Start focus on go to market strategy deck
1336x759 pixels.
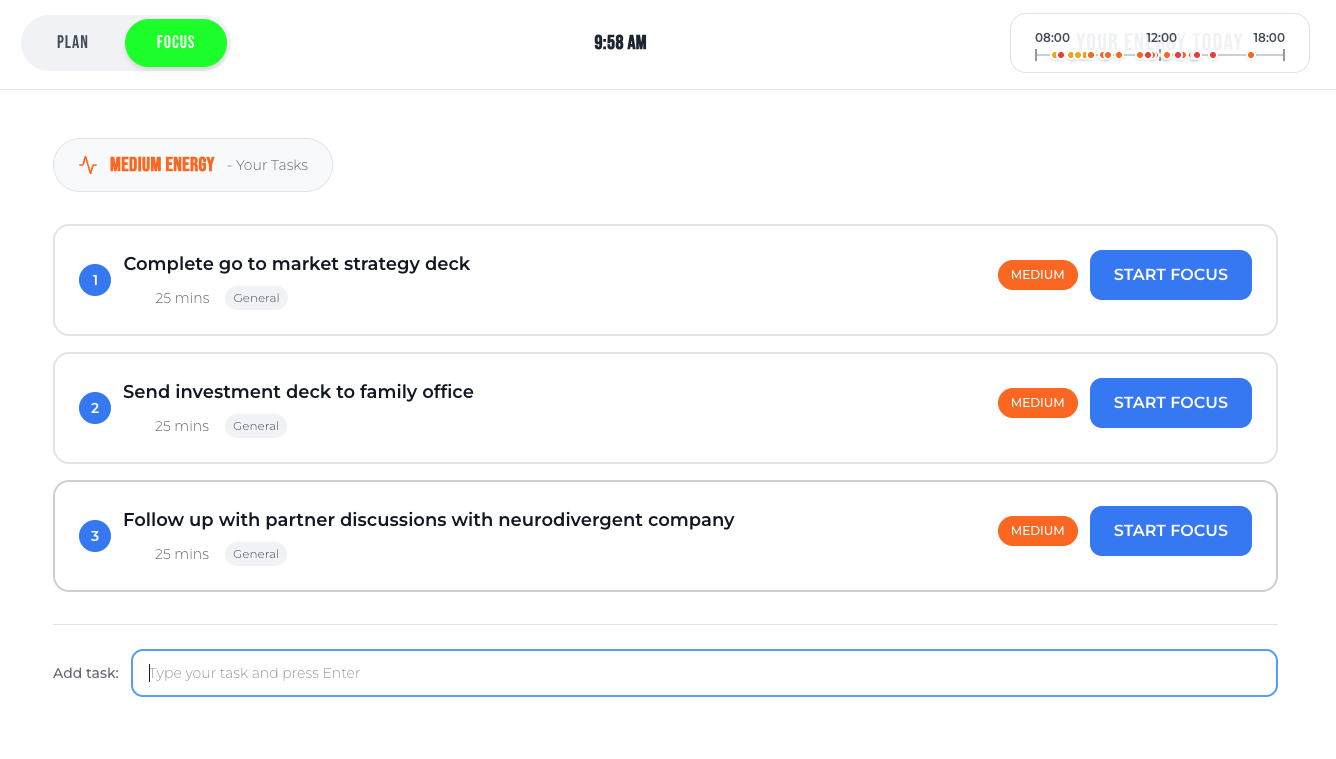coord(1170,275)
